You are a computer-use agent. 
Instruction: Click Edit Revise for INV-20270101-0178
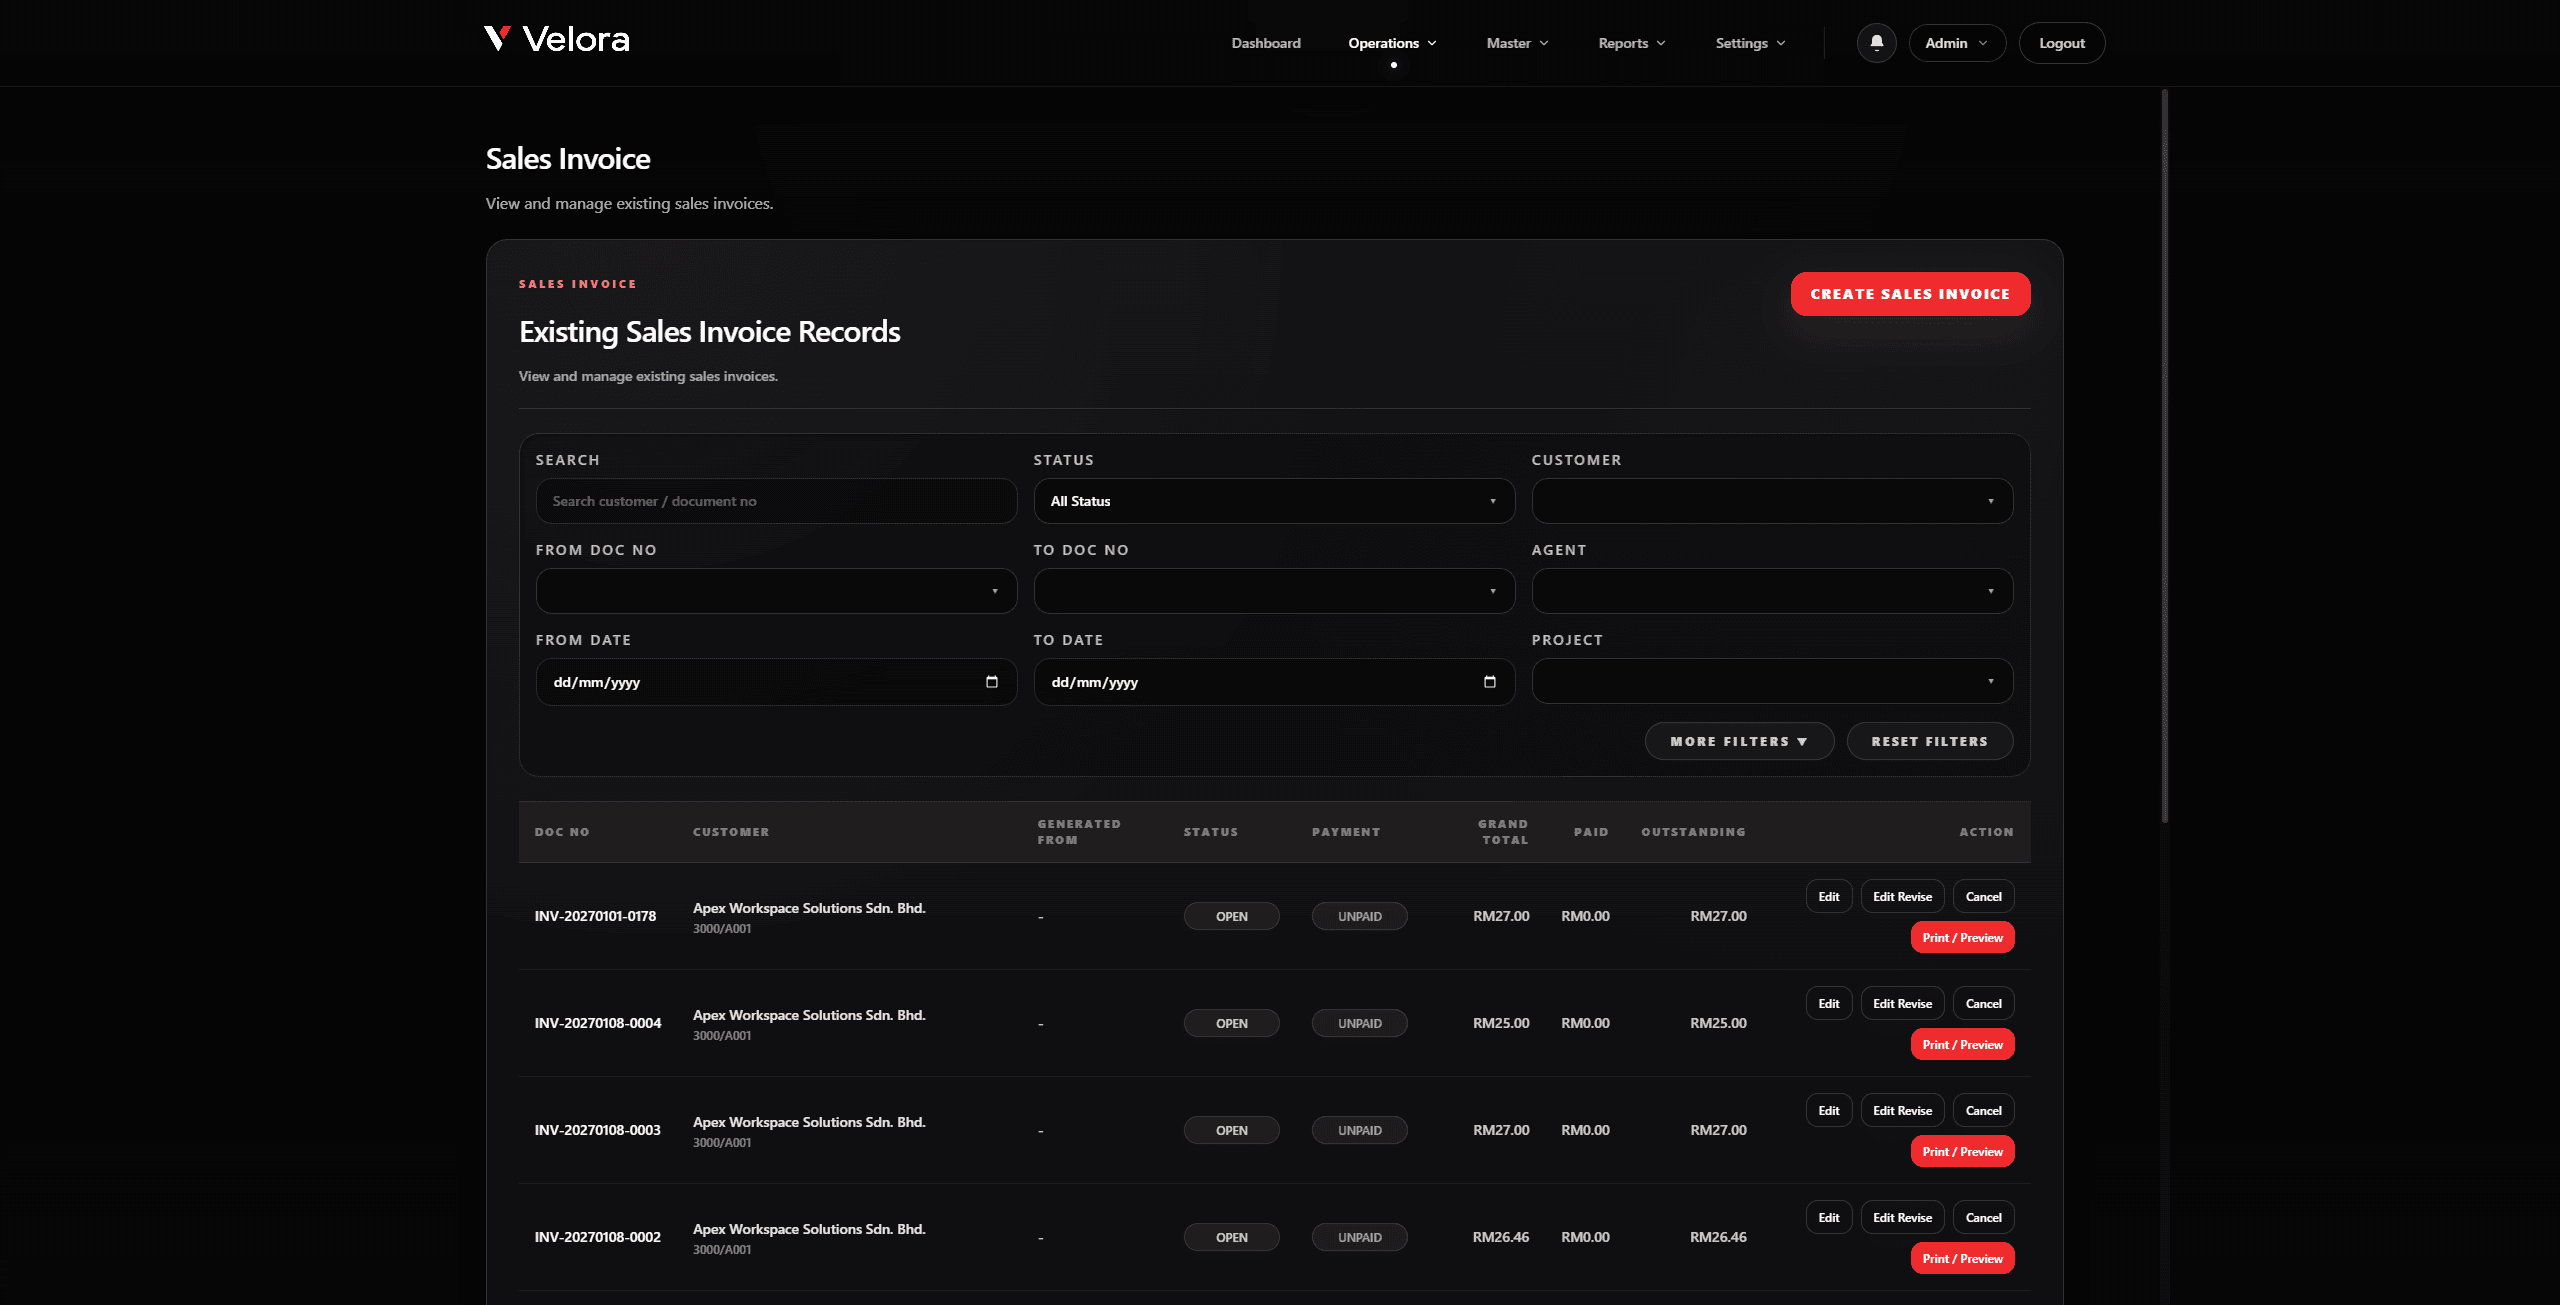pyautogui.click(x=1902, y=896)
